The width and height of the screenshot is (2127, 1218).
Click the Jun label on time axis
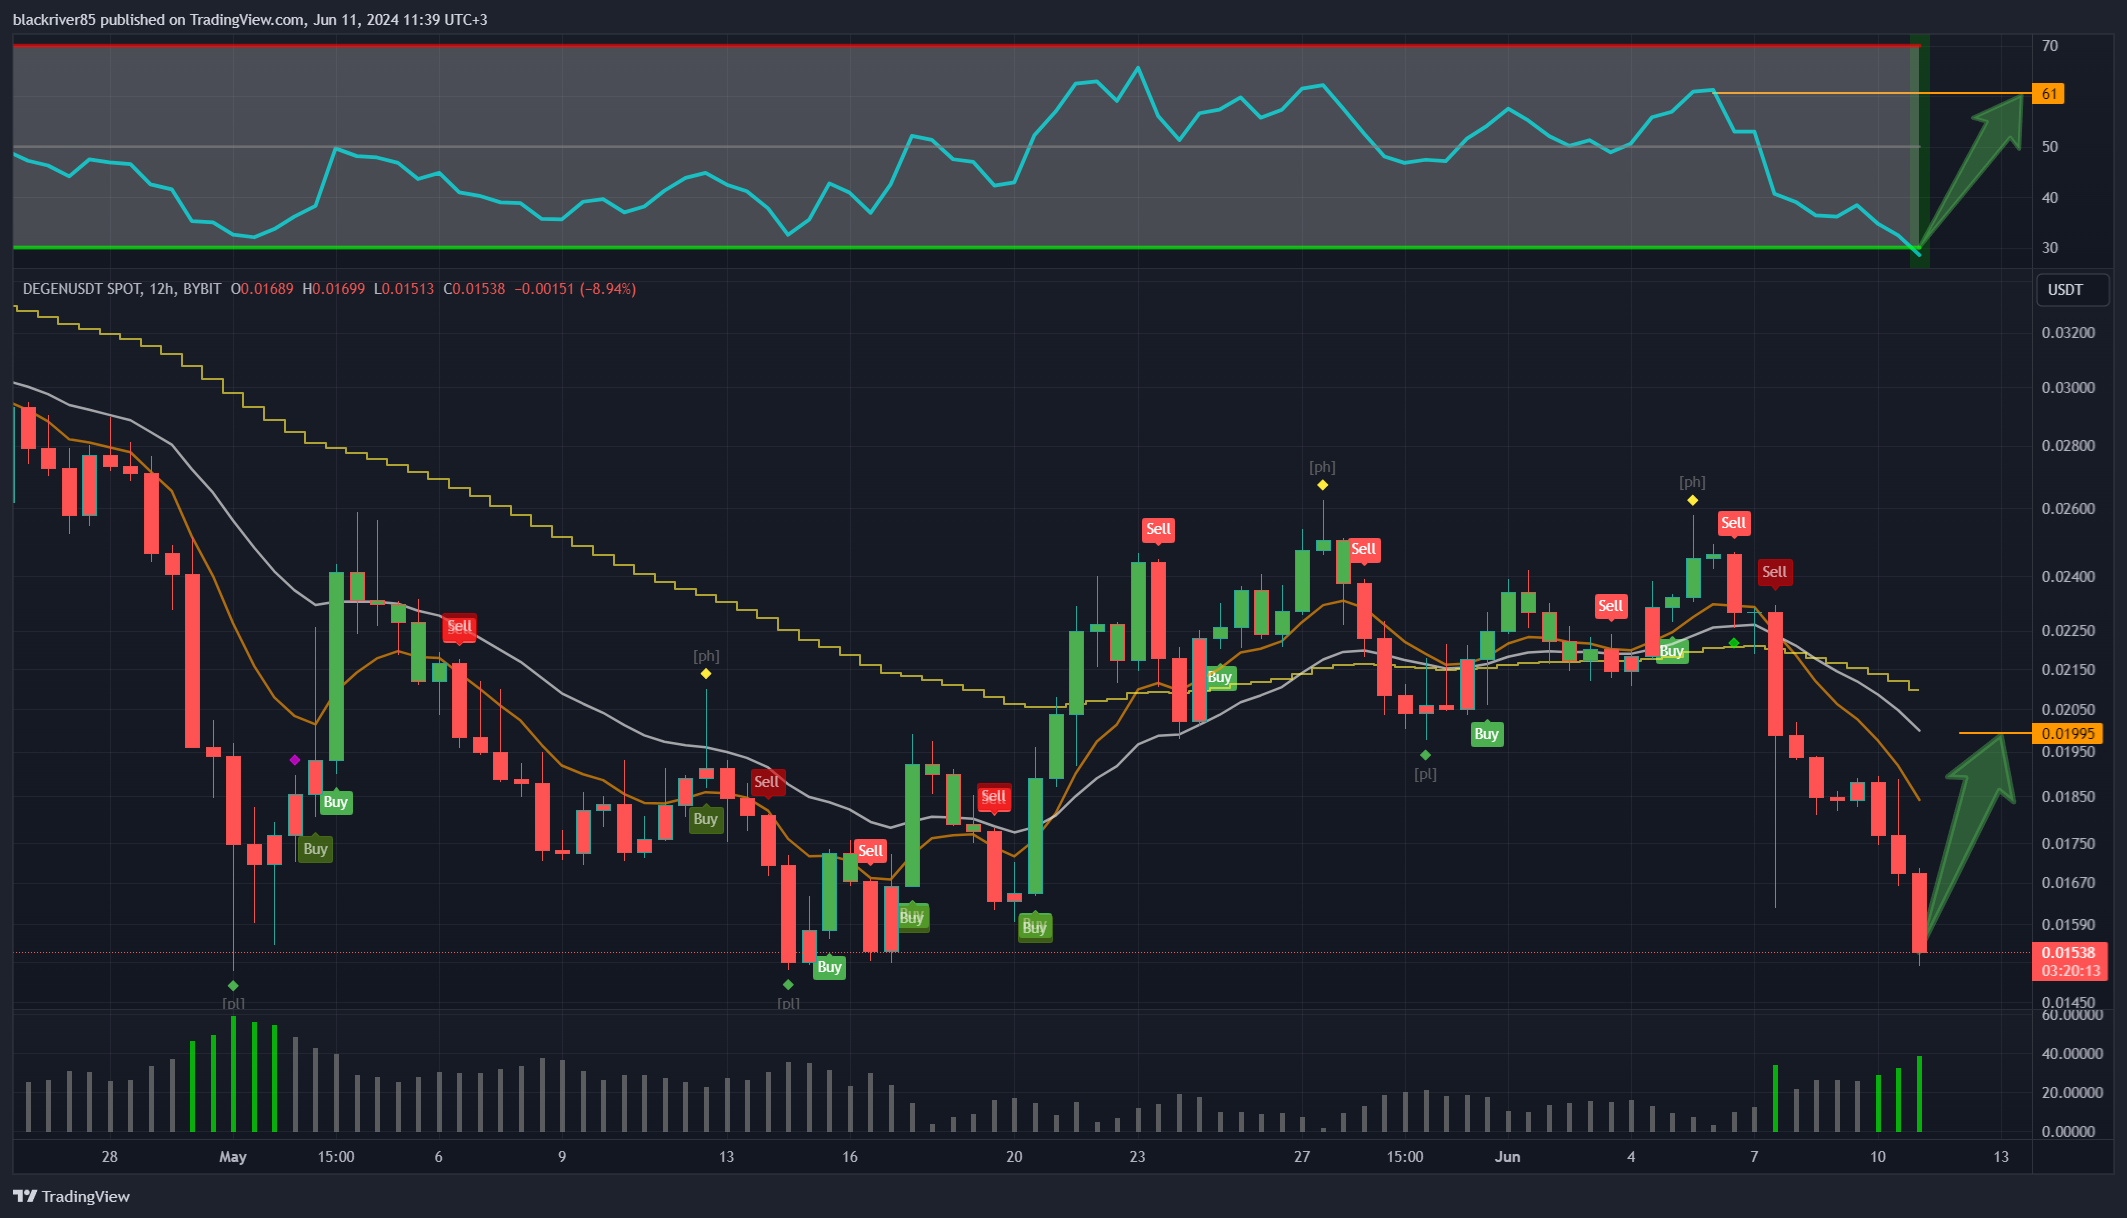tap(1508, 1157)
